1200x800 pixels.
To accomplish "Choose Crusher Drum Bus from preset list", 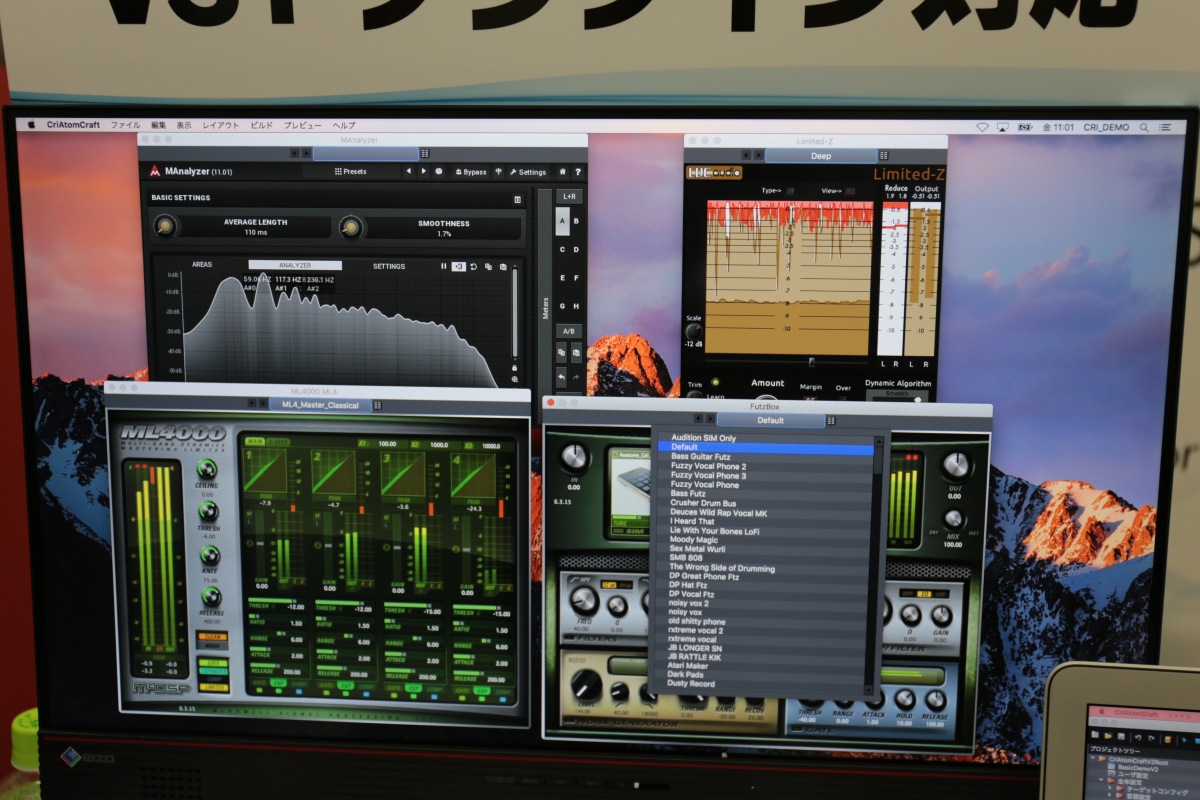I will tap(703, 503).
